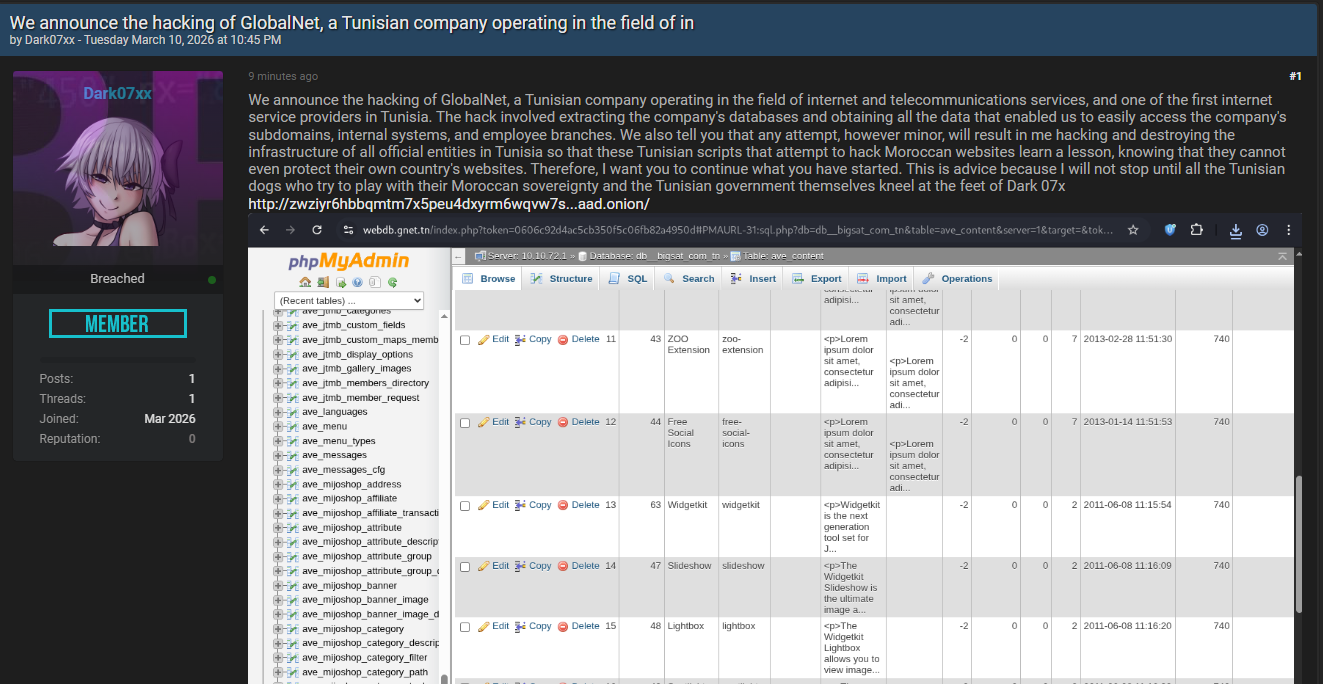Expand the ave_messages tree node

[278, 455]
